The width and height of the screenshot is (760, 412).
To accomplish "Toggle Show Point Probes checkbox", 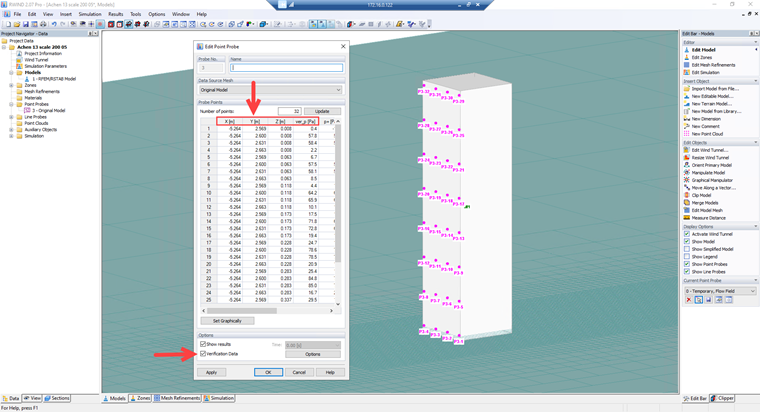I will [x=687, y=264].
